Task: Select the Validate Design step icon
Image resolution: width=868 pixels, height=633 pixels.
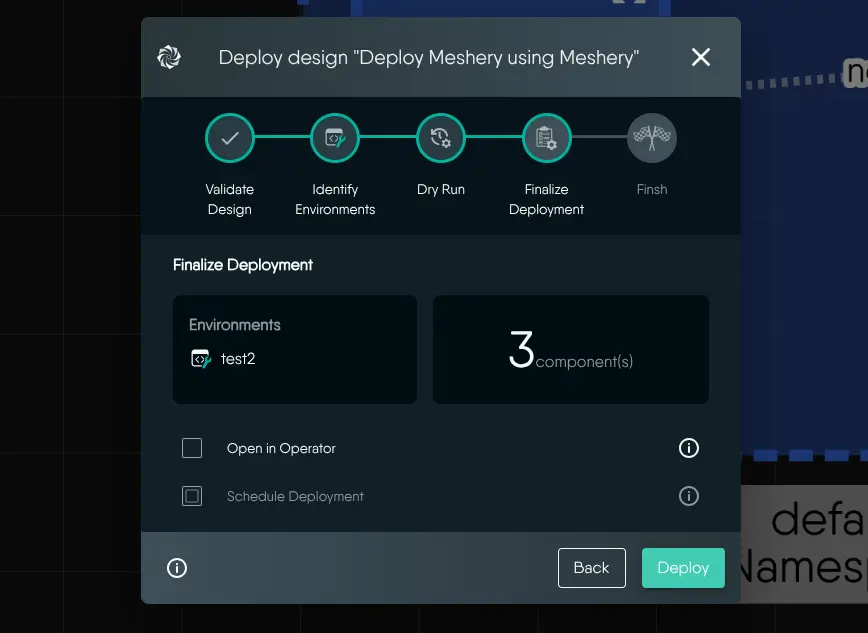Action: (230, 138)
